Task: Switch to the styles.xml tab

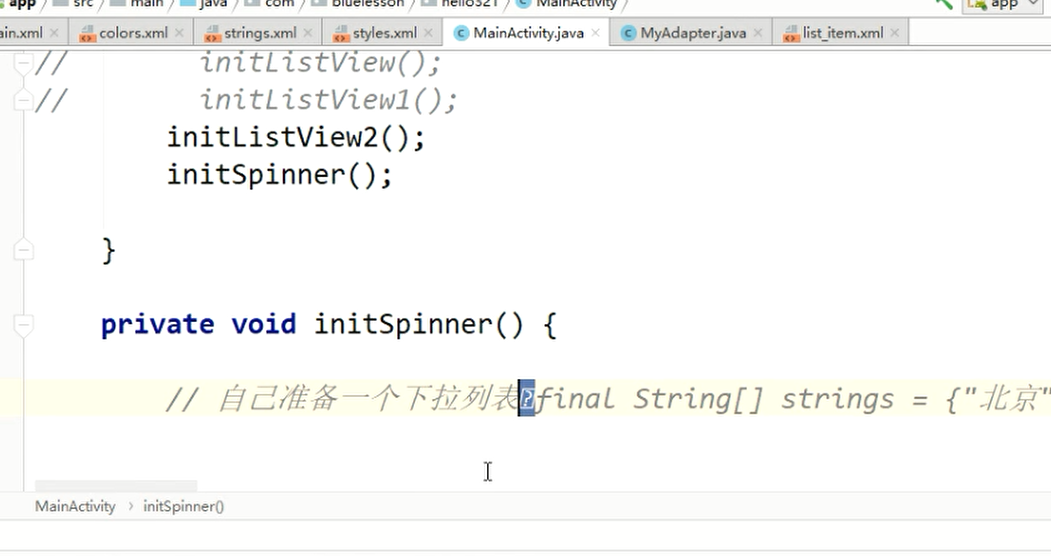Action: (384, 33)
